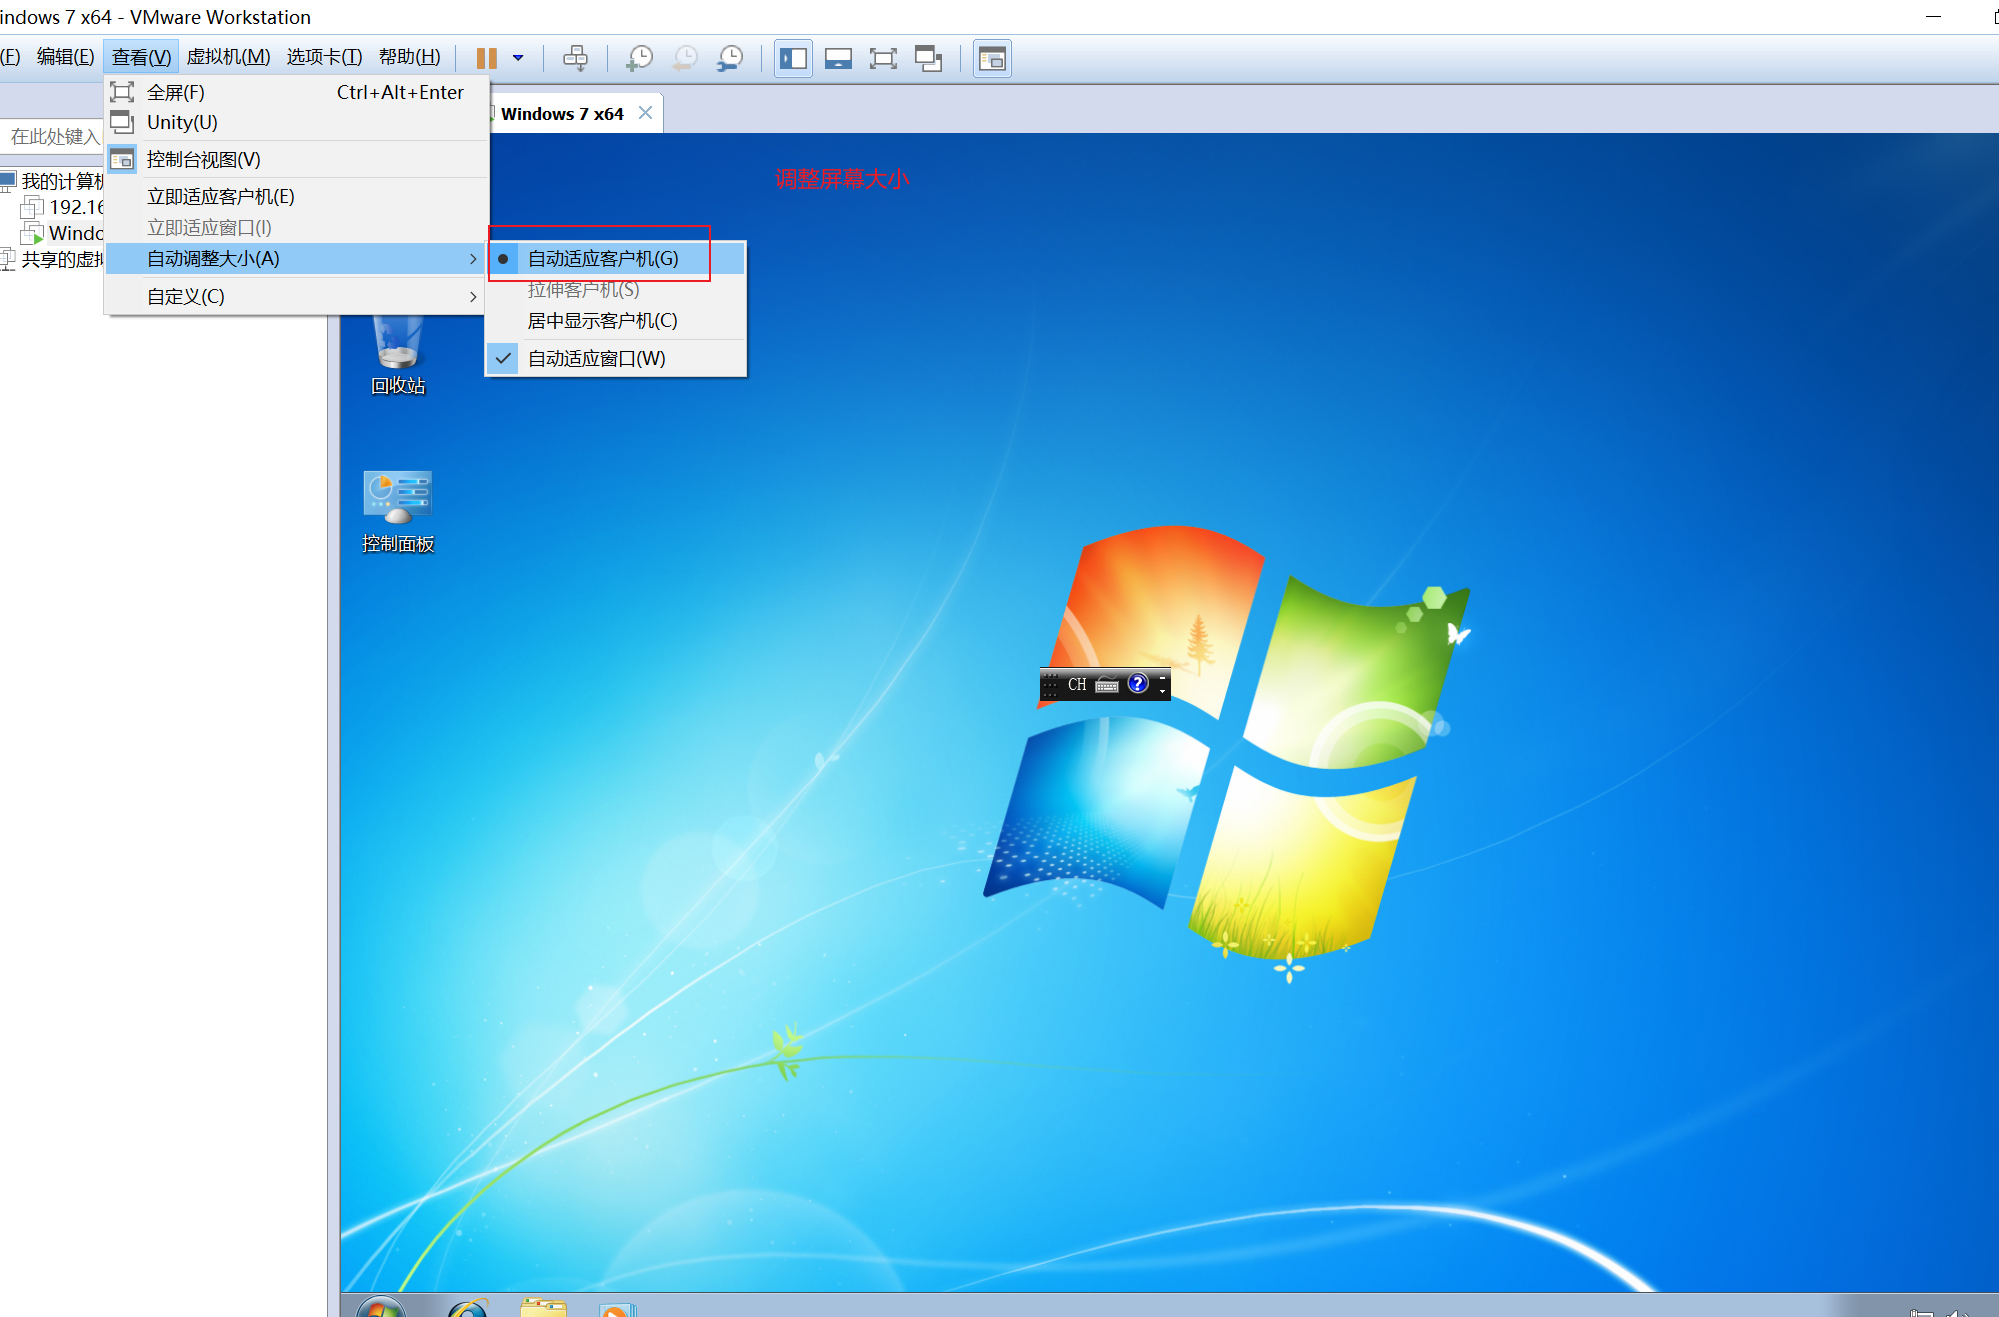1999x1317 pixels.
Task: Click the full screen icon in menu
Action: point(122,92)
